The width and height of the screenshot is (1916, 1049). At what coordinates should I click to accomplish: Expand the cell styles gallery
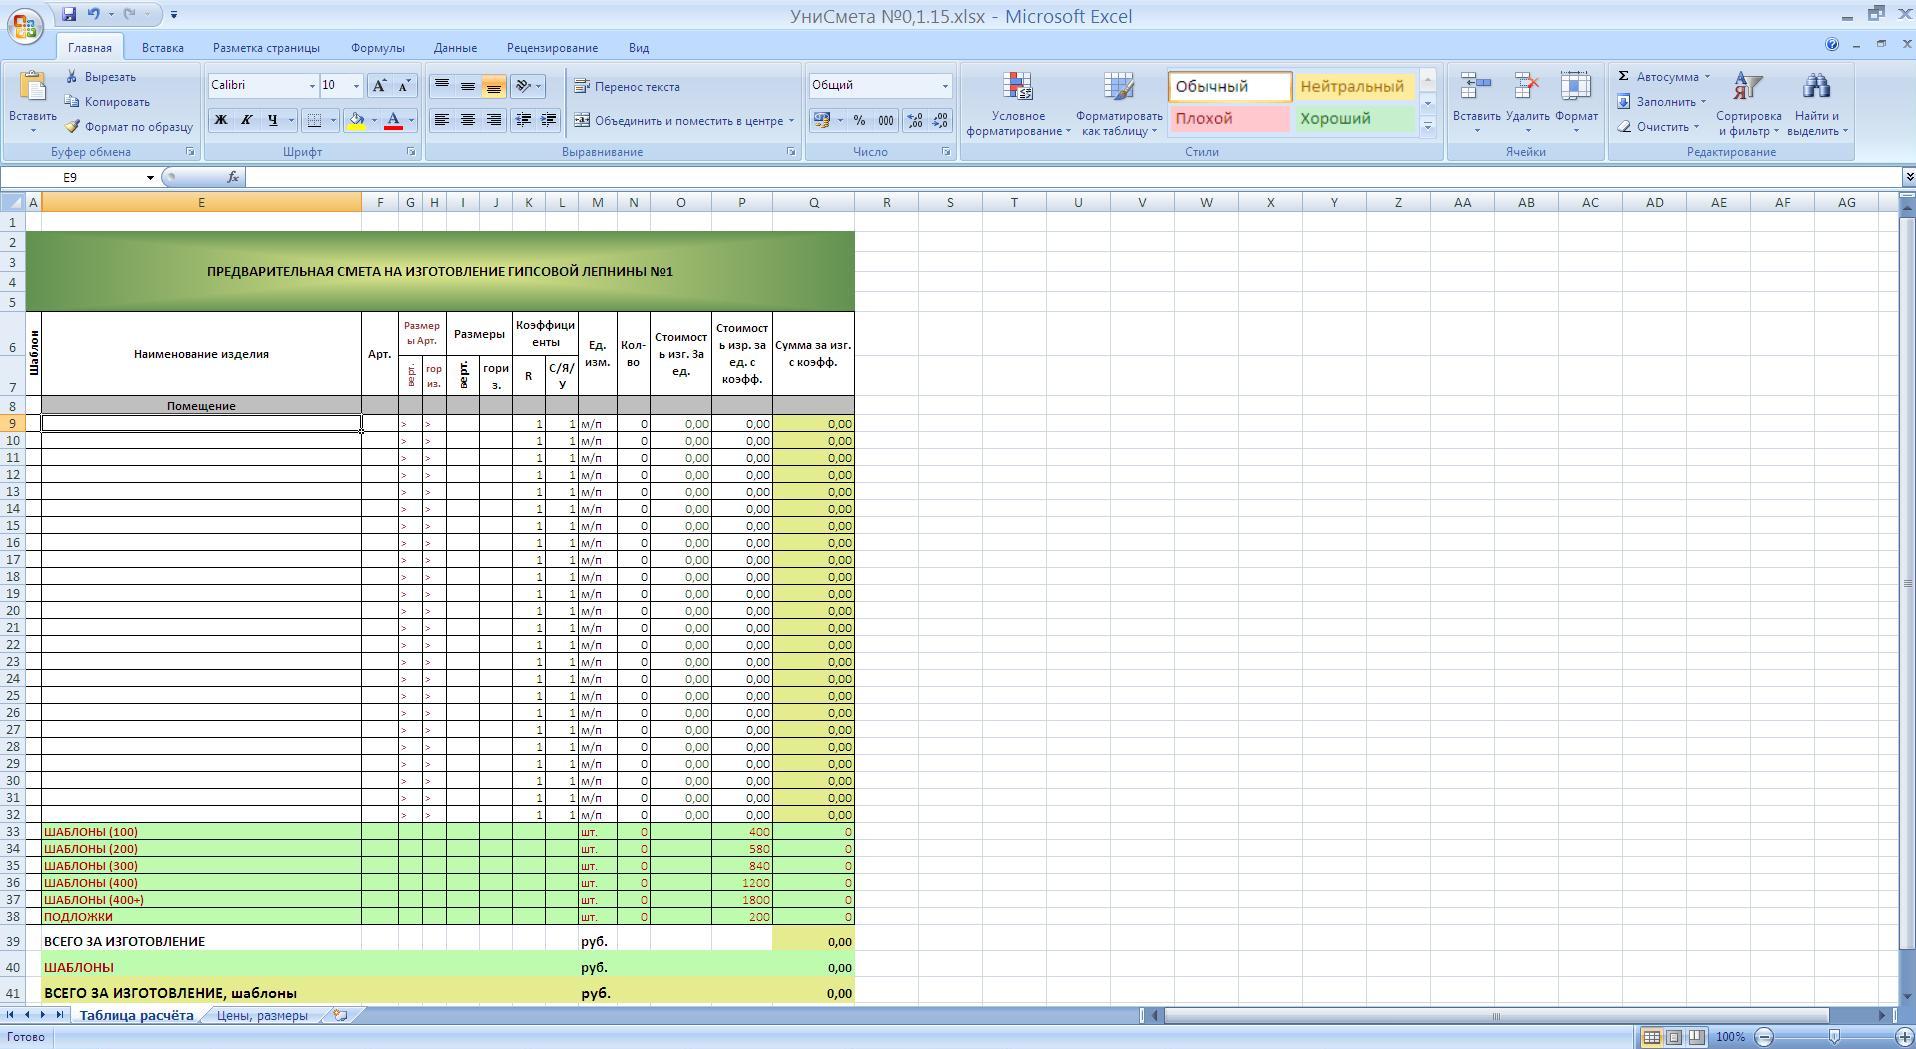pyautogui.click(x=1428, y=126)
